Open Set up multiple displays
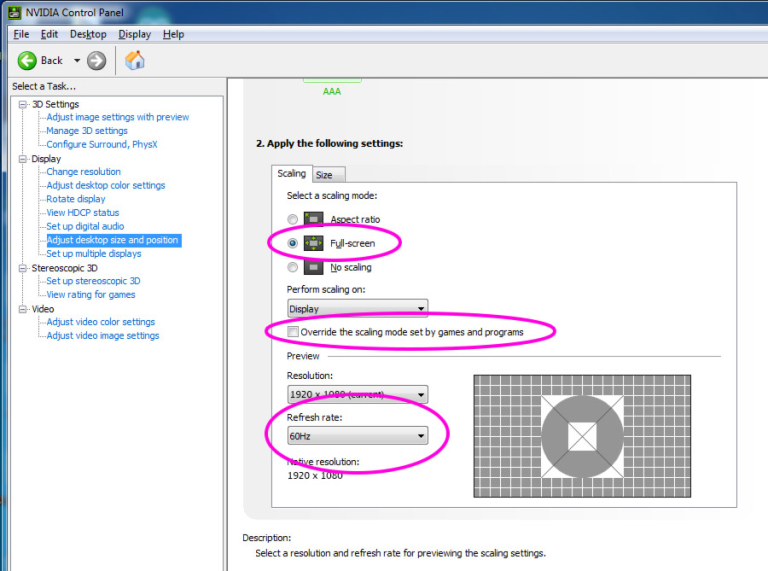 94,254
